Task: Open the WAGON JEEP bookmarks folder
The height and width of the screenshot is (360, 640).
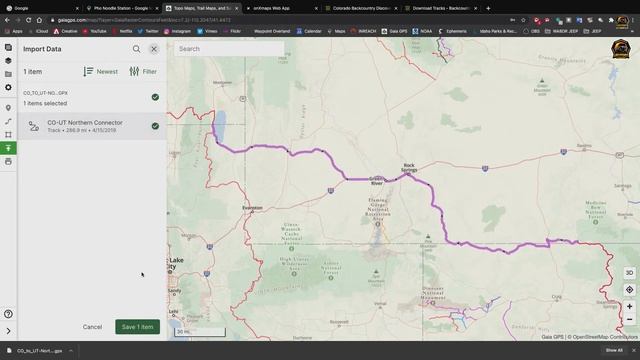Action: pos(561,31)
